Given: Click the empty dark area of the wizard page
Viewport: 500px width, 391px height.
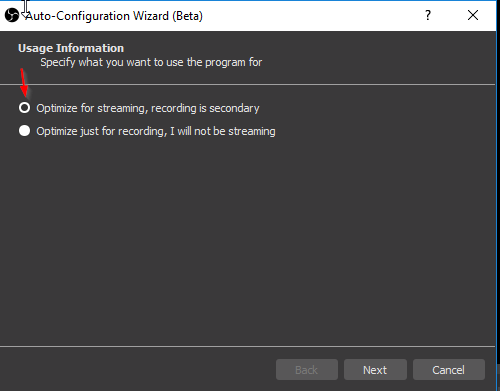Looking at the screenshot, I should (247, 240).
